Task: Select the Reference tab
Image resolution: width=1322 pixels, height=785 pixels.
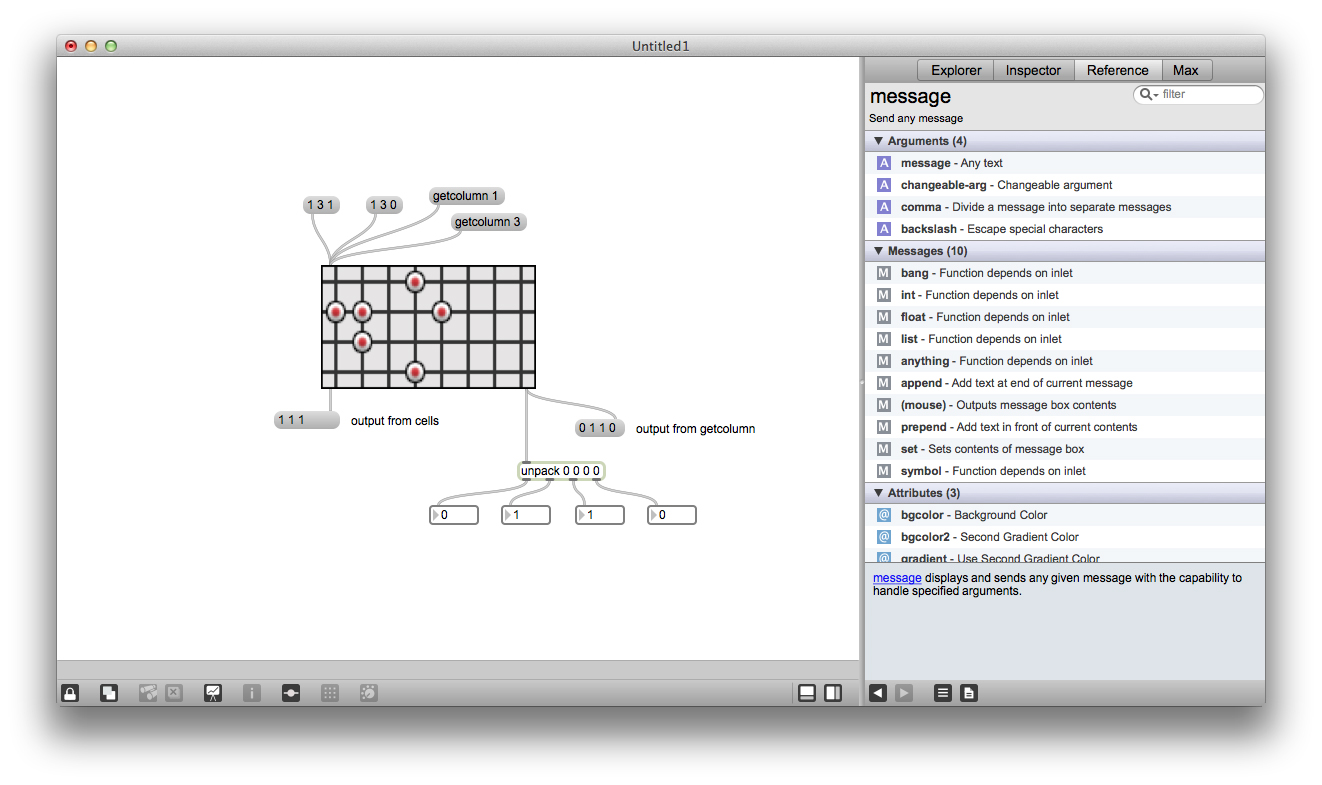Action: coord(1118,70)
